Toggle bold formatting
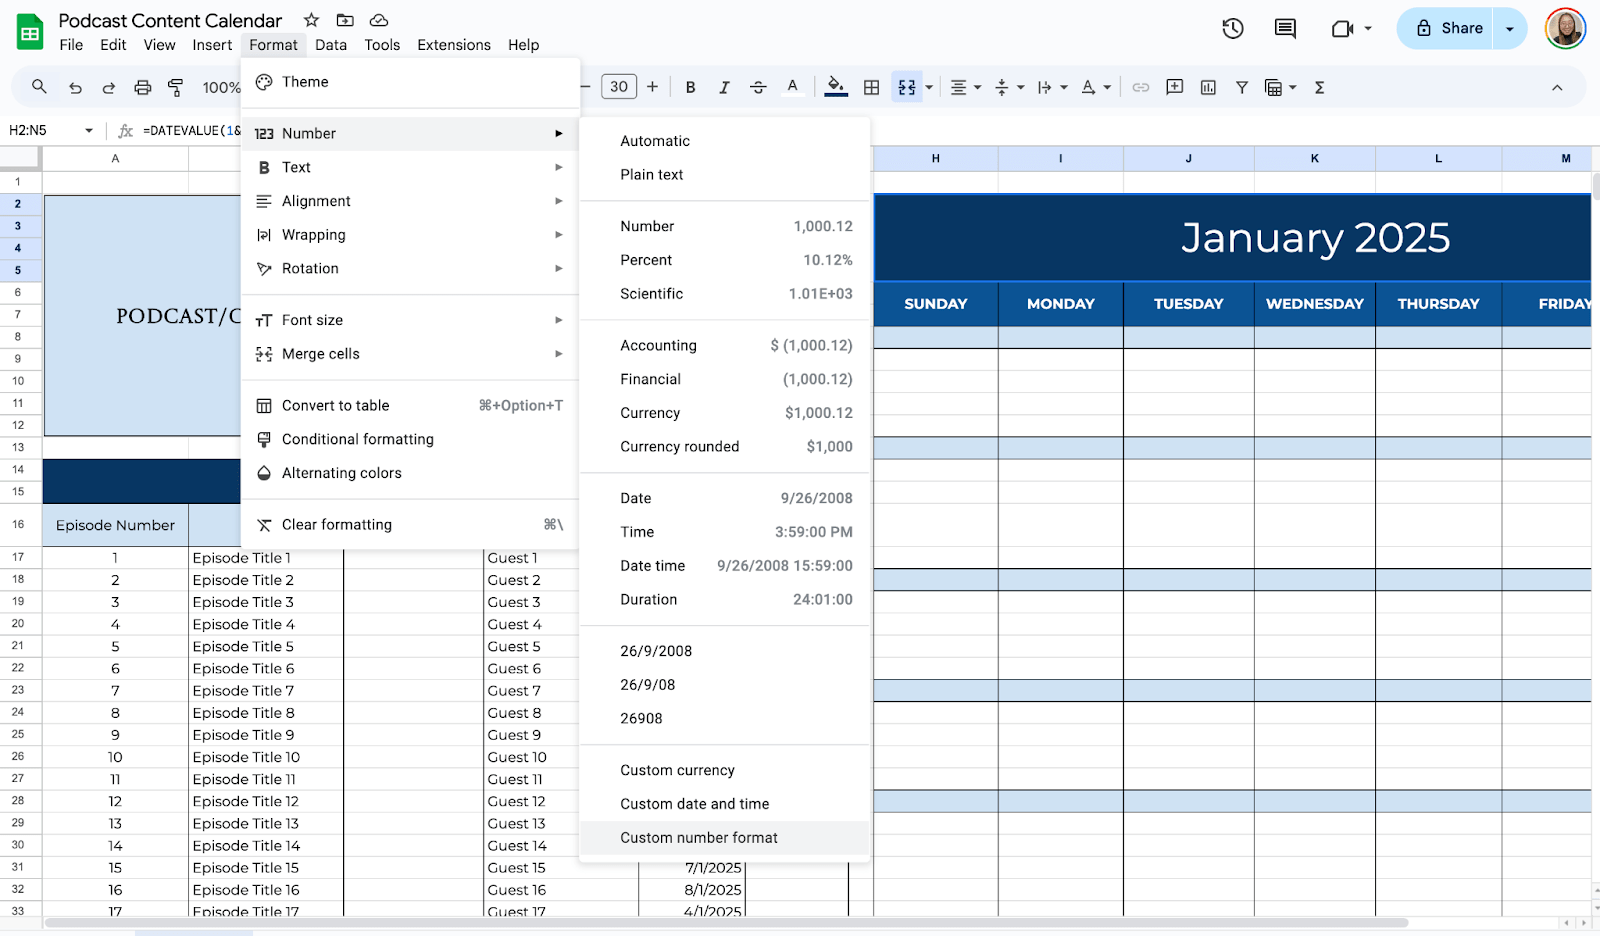The height and width of the screenshot is (936, 1600). 690,88
